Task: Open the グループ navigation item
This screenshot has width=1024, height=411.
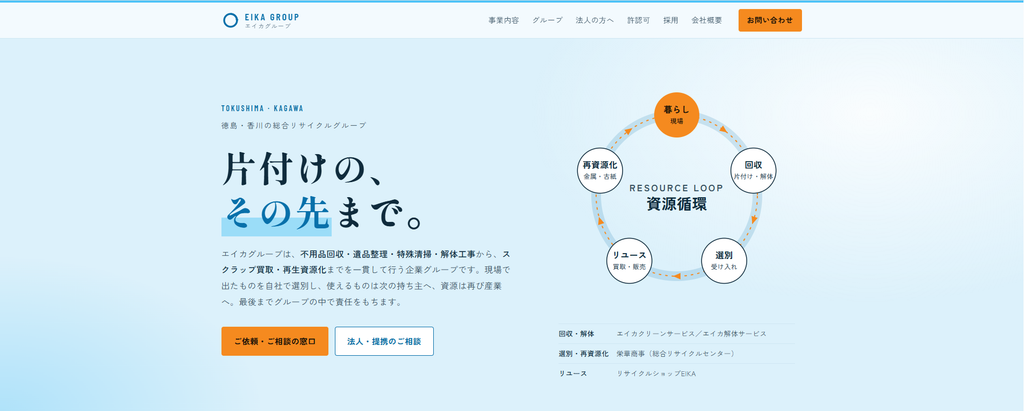Action: 547,20
